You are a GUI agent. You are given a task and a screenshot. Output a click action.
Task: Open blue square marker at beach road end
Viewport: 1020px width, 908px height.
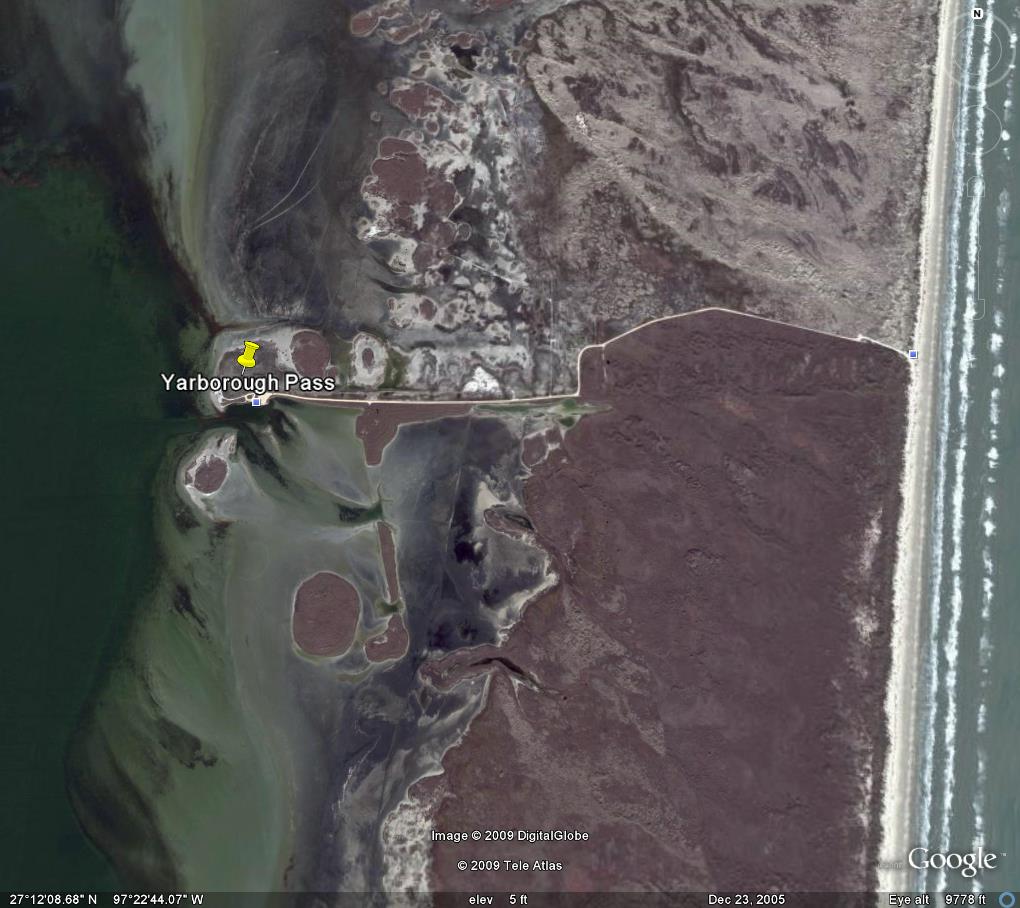[913, 354]
